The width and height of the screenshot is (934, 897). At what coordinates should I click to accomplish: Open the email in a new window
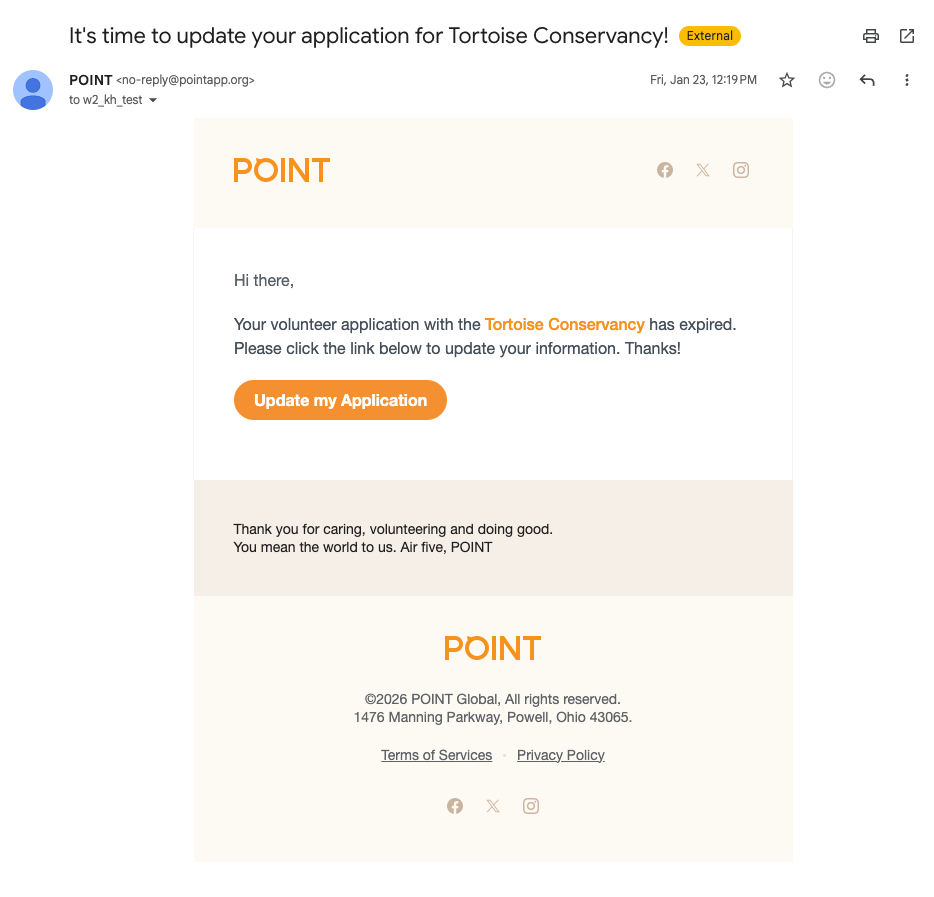[x=907, y=36]
